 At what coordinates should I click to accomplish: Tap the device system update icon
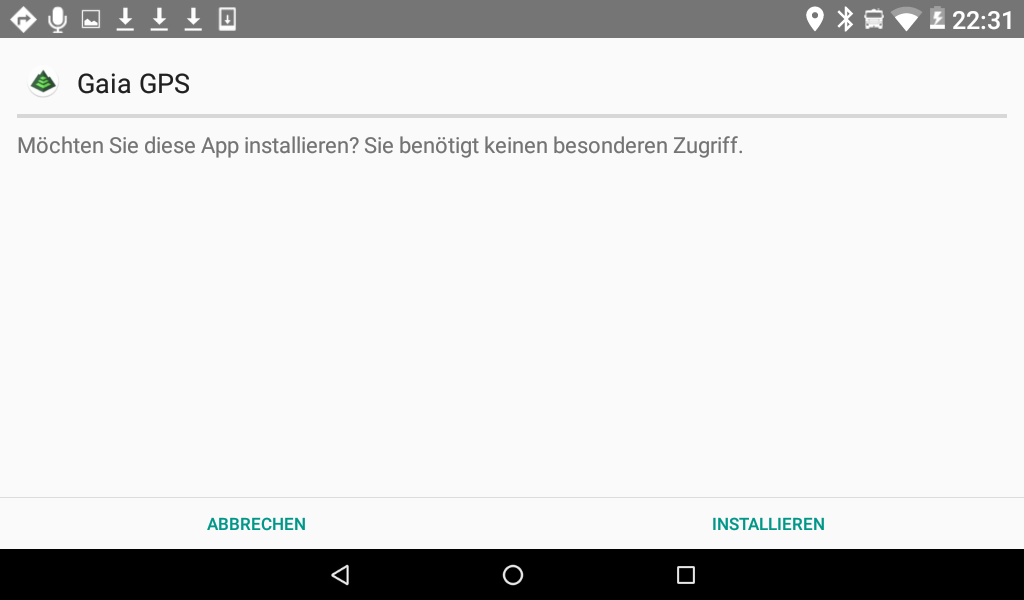(227, 19)
